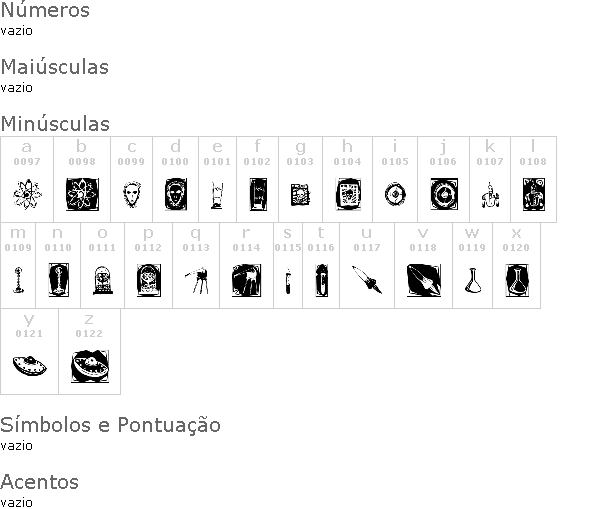Viewport: 590px width, 509px height.
Task: Select the framed flask glyph under x
Action: tap(517, 280)
